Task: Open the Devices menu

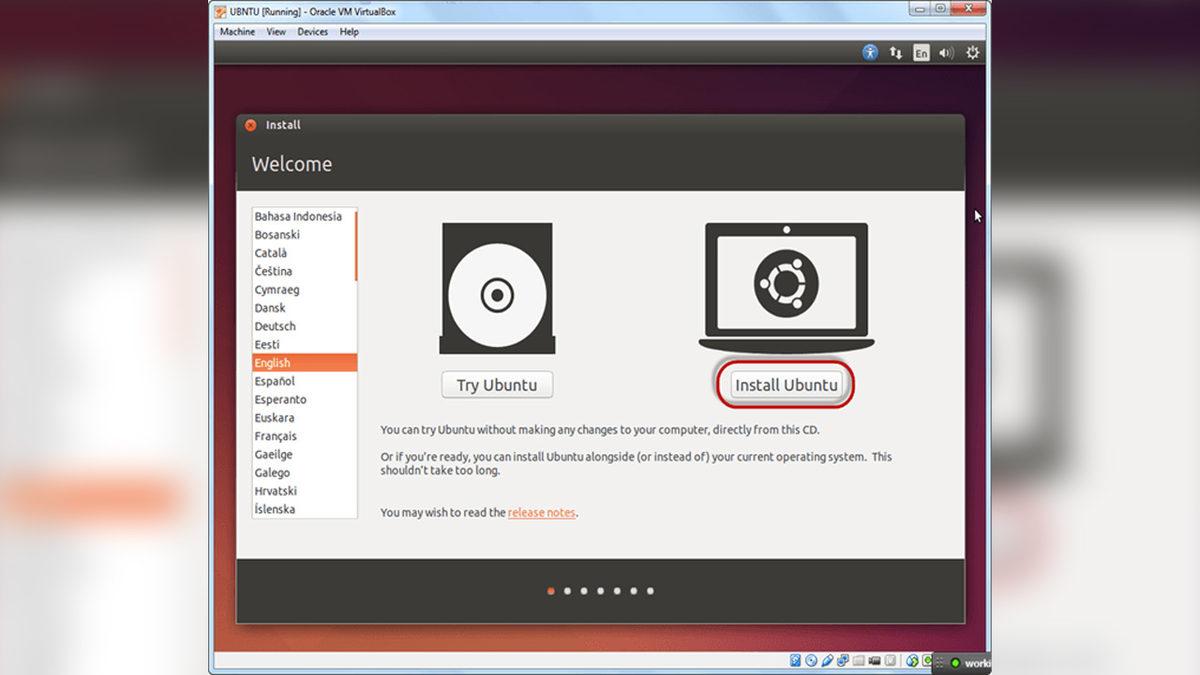Action: pos(312,31)
